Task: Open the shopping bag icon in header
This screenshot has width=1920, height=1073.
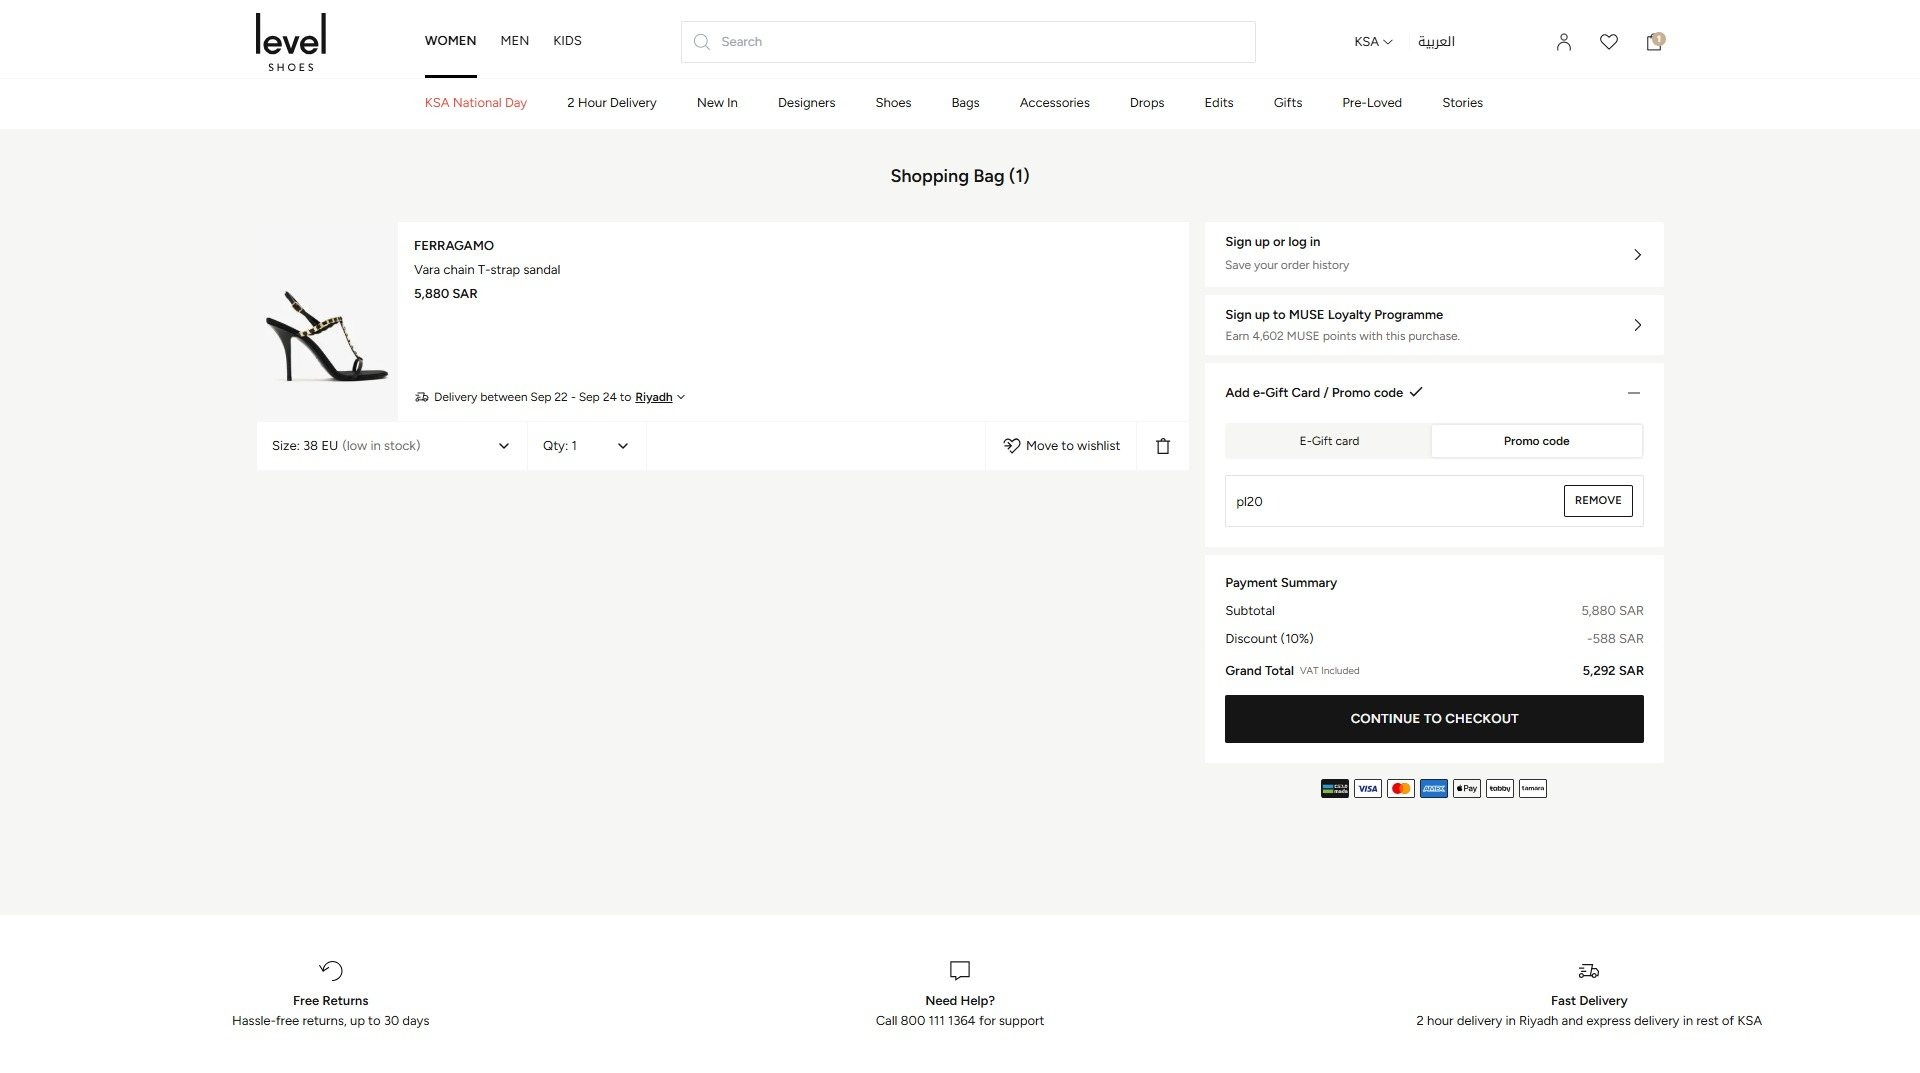Action: click(x=1654, y=42)
